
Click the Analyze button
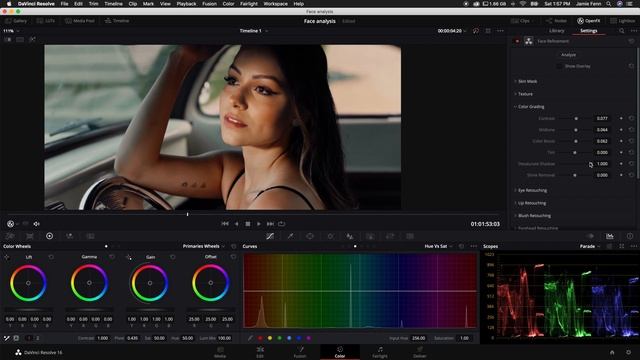click(568, 55)
